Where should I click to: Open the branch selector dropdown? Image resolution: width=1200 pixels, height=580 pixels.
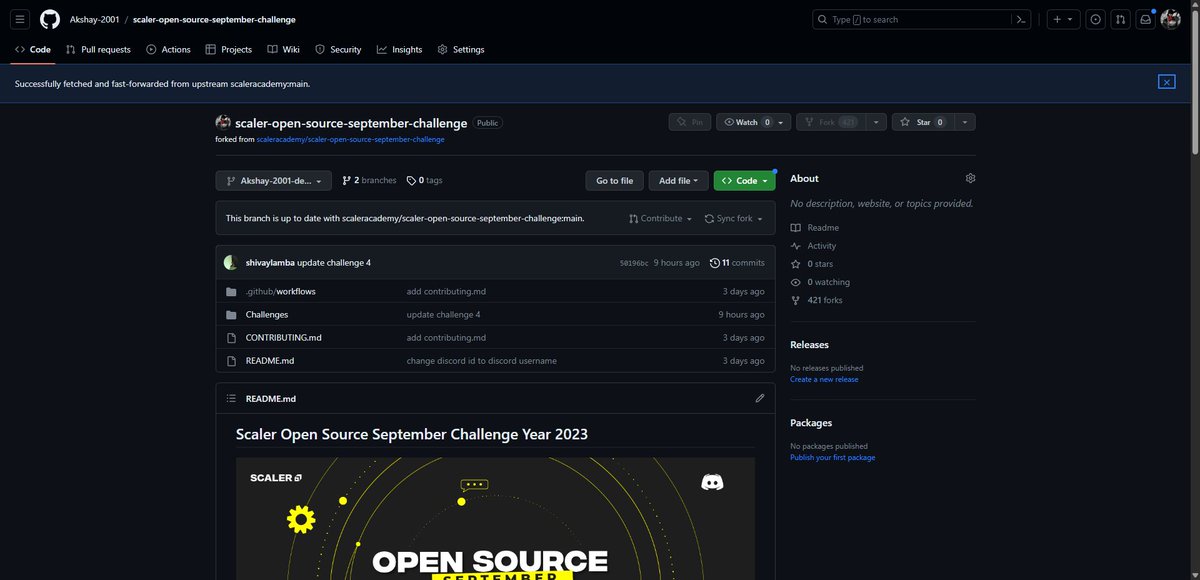[274, 180]
